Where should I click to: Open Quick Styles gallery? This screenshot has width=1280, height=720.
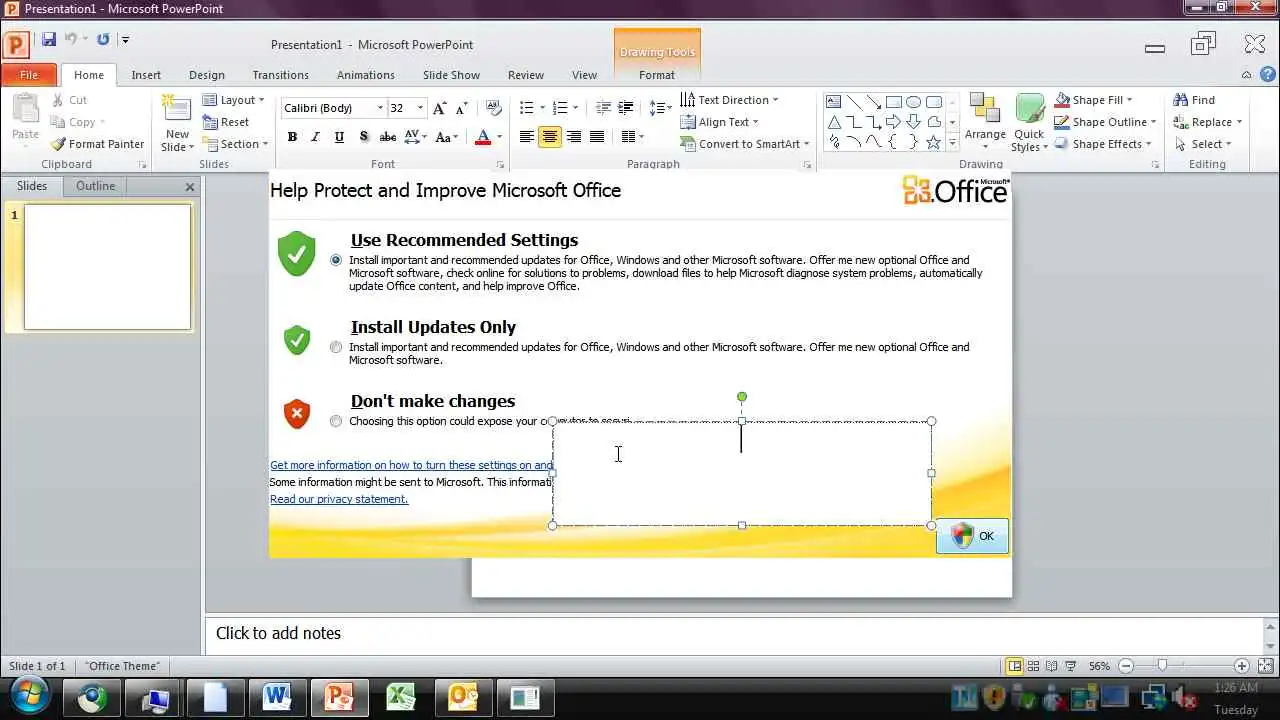click(1029, 123)
